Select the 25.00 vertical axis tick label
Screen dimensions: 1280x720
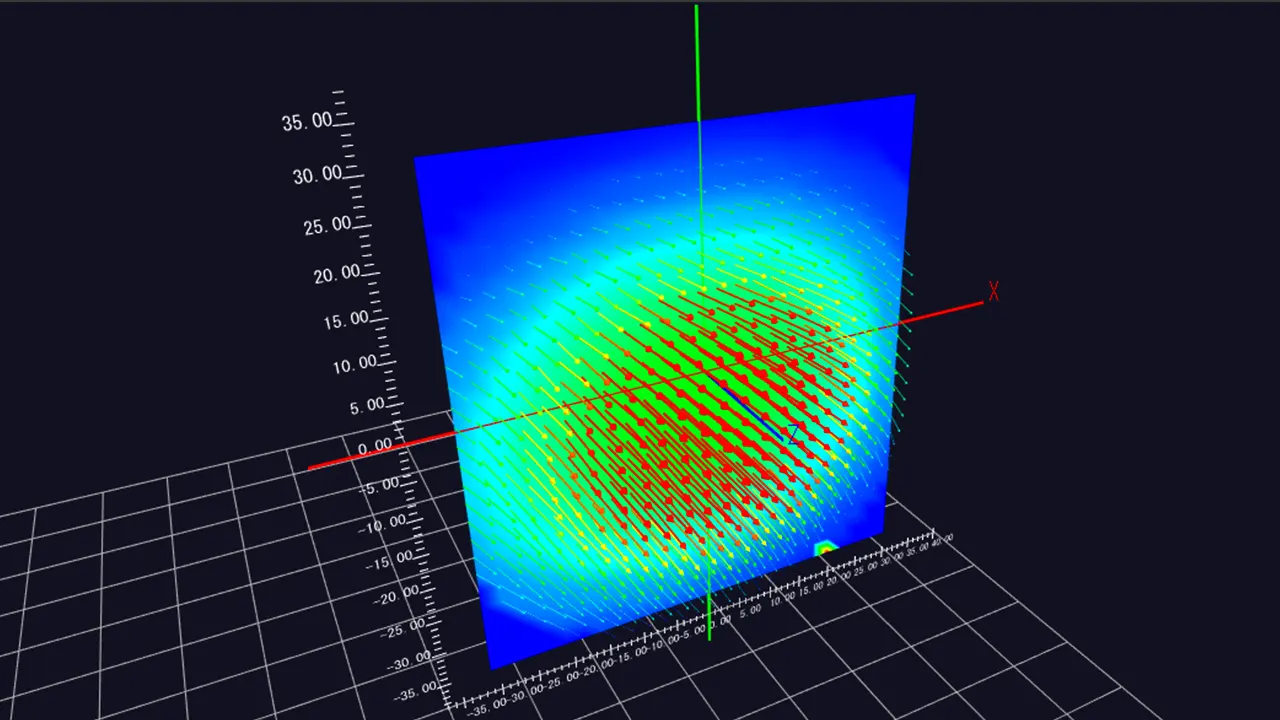click(327, 224)
